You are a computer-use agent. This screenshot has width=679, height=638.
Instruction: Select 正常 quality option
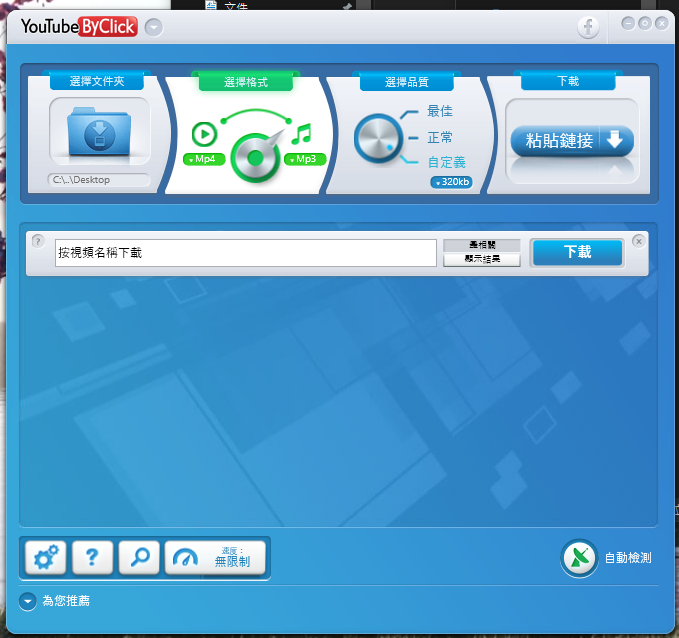[440, 137]
